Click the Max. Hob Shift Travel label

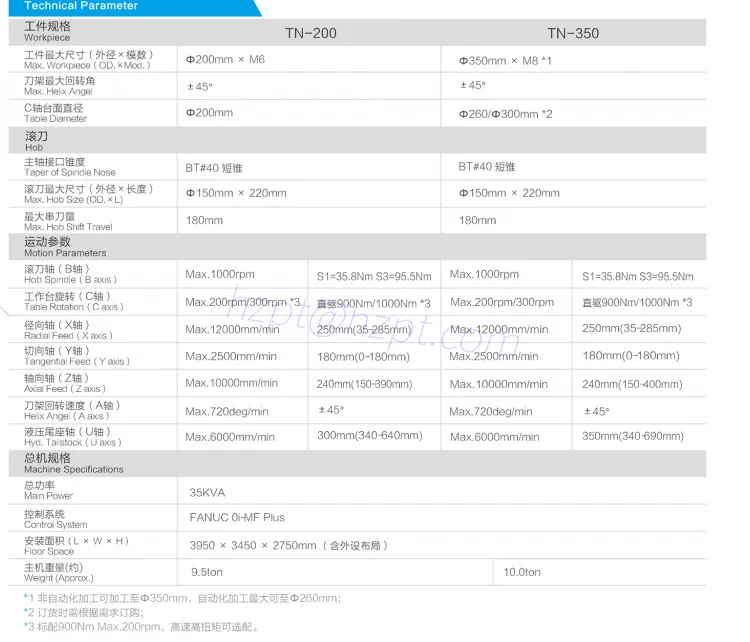(x=68, y=221)
